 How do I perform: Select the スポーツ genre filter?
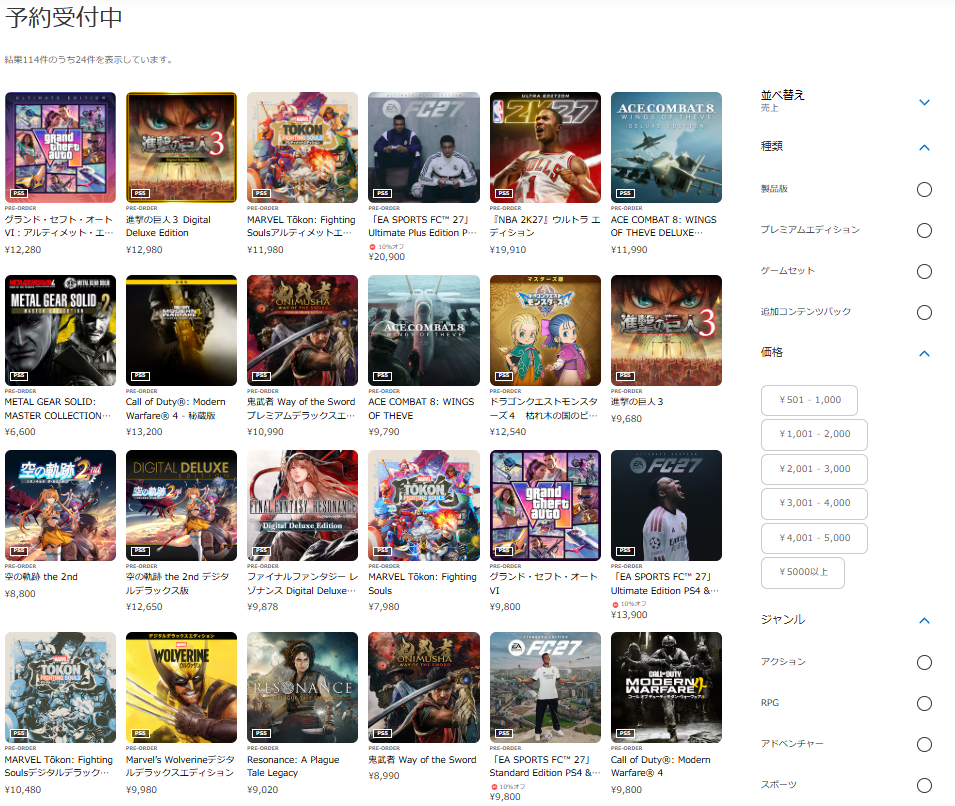924,785
